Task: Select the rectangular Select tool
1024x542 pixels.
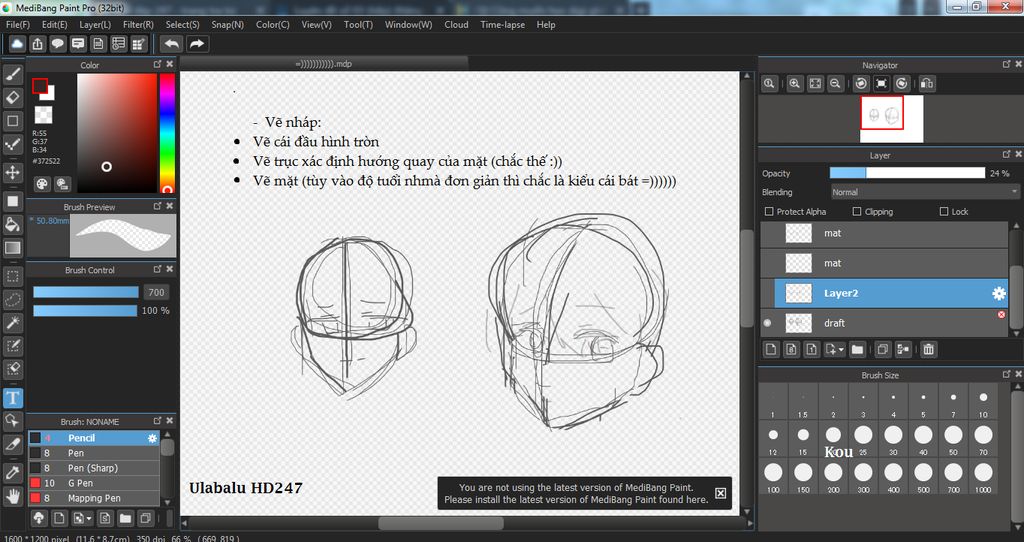Action: click(x=13, y=276)
